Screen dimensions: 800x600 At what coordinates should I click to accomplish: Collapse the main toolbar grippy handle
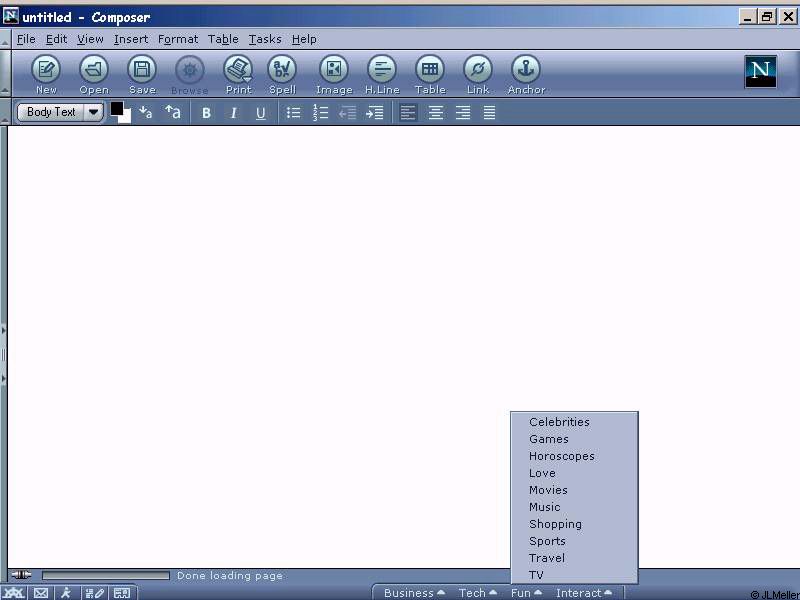(x=5, y=74)
